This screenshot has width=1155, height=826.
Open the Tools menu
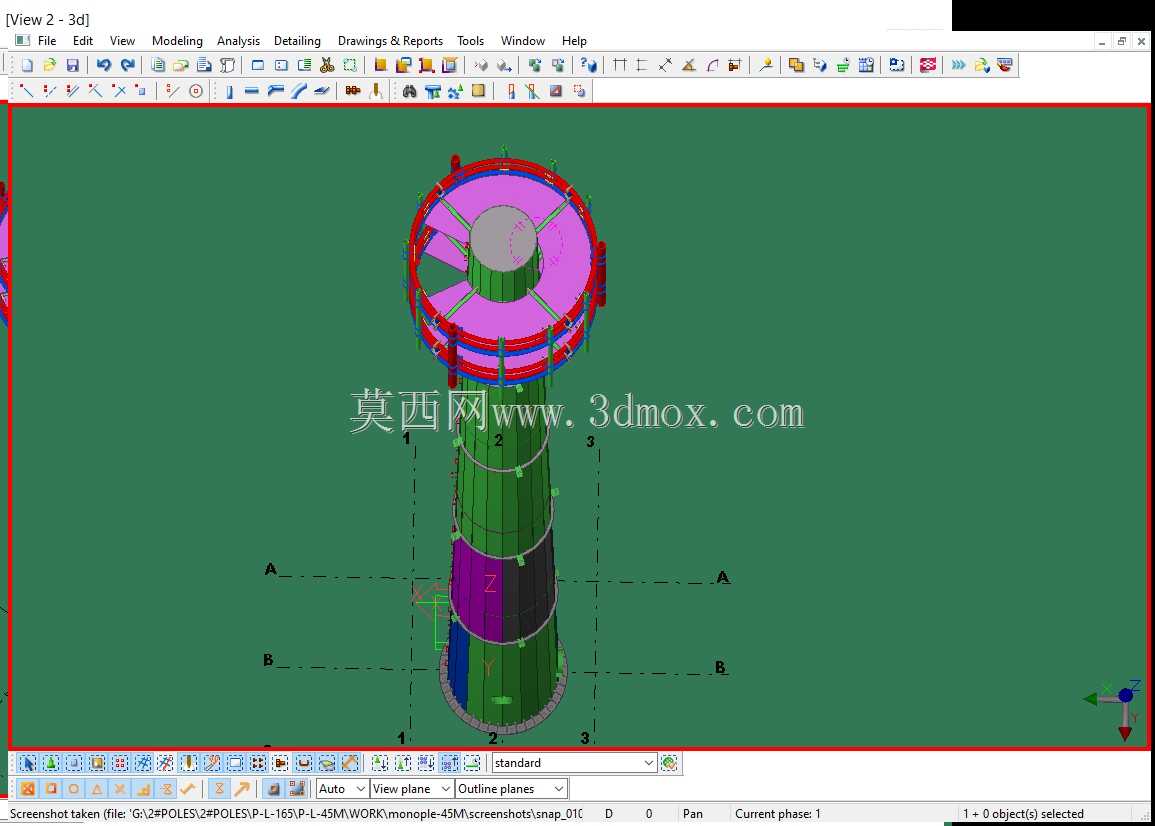pos(470,41)
